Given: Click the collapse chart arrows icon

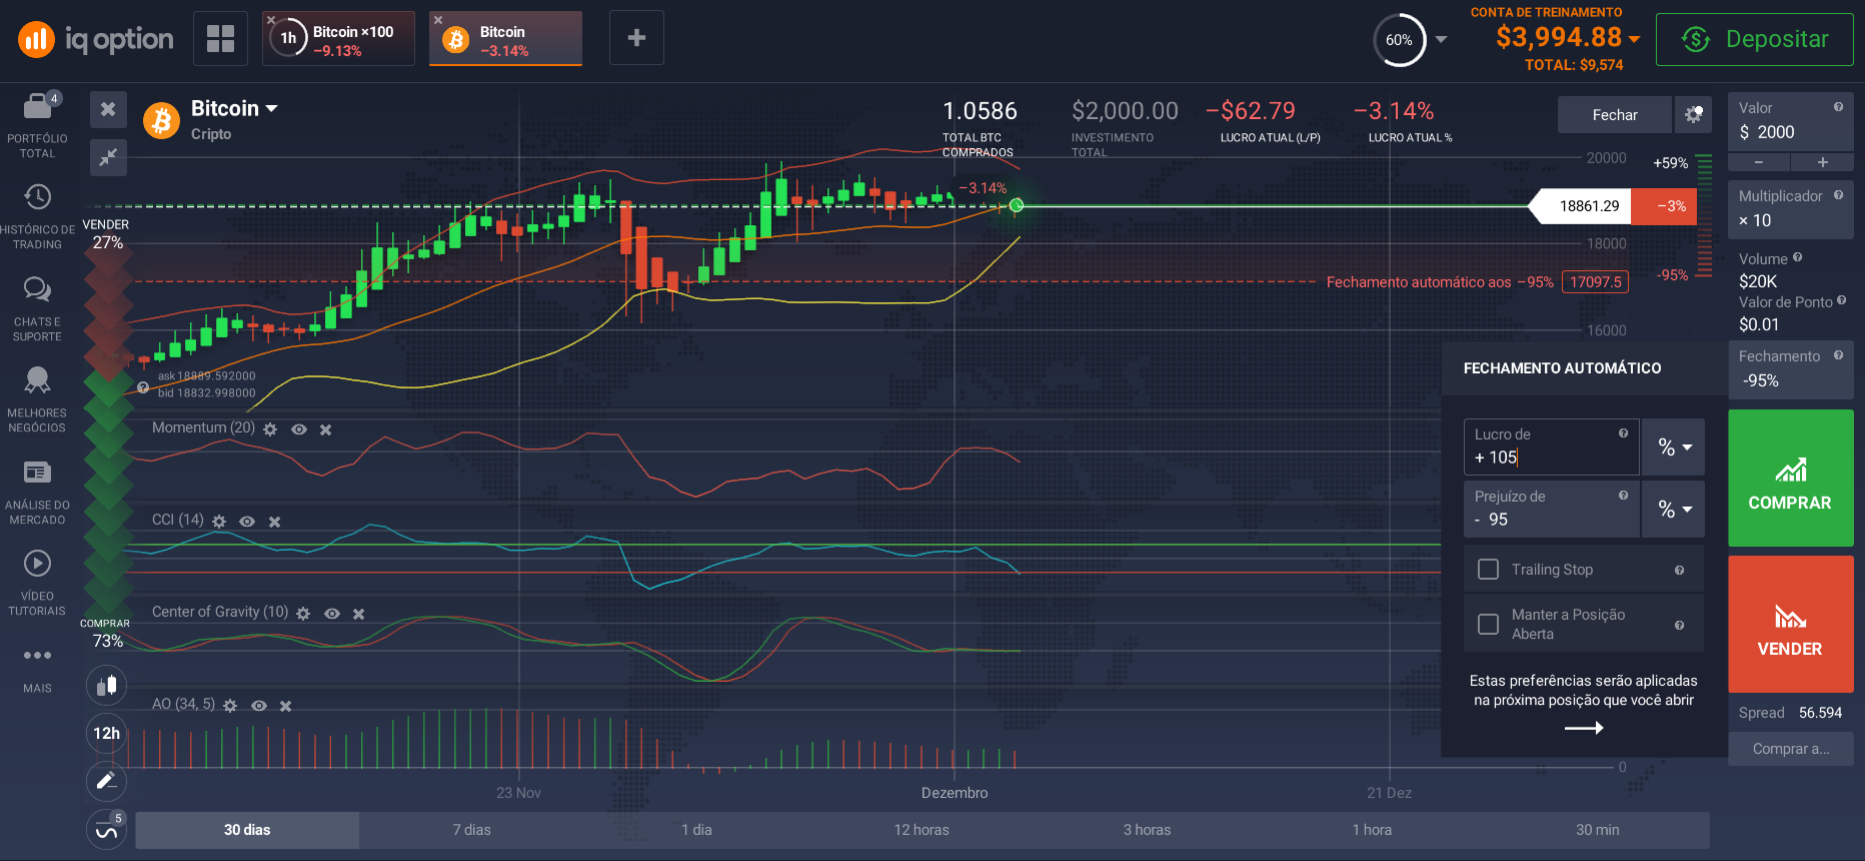Looking at the screenshot, I should pos(108,157).
